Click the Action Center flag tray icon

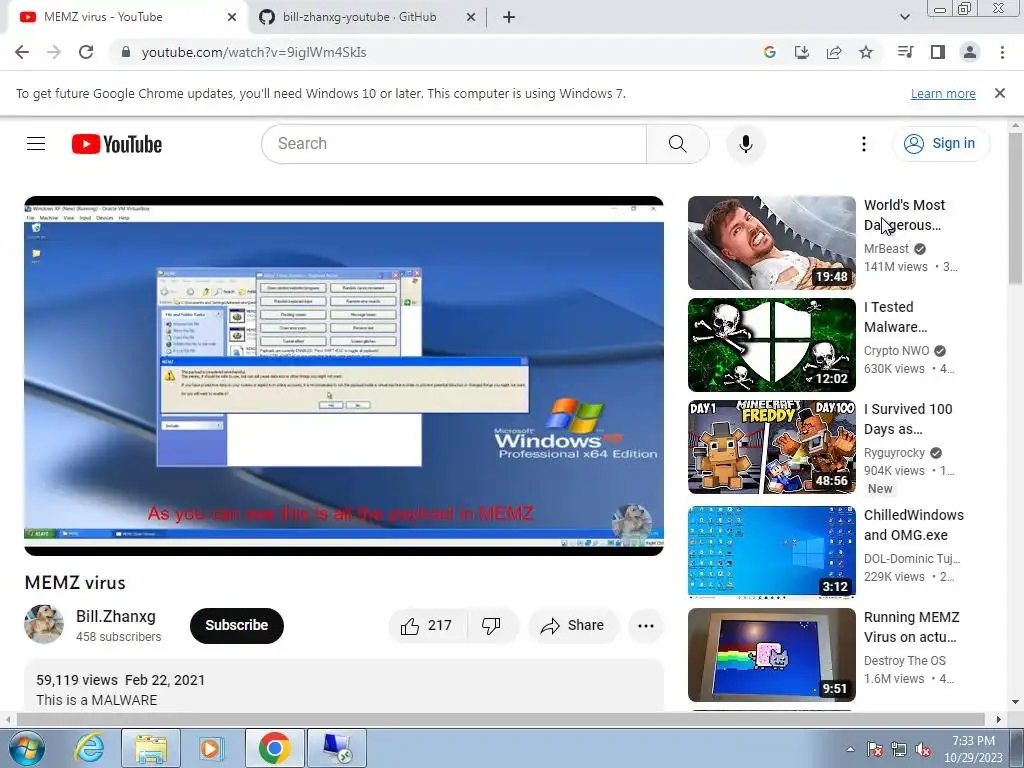(x=875, y=750)
